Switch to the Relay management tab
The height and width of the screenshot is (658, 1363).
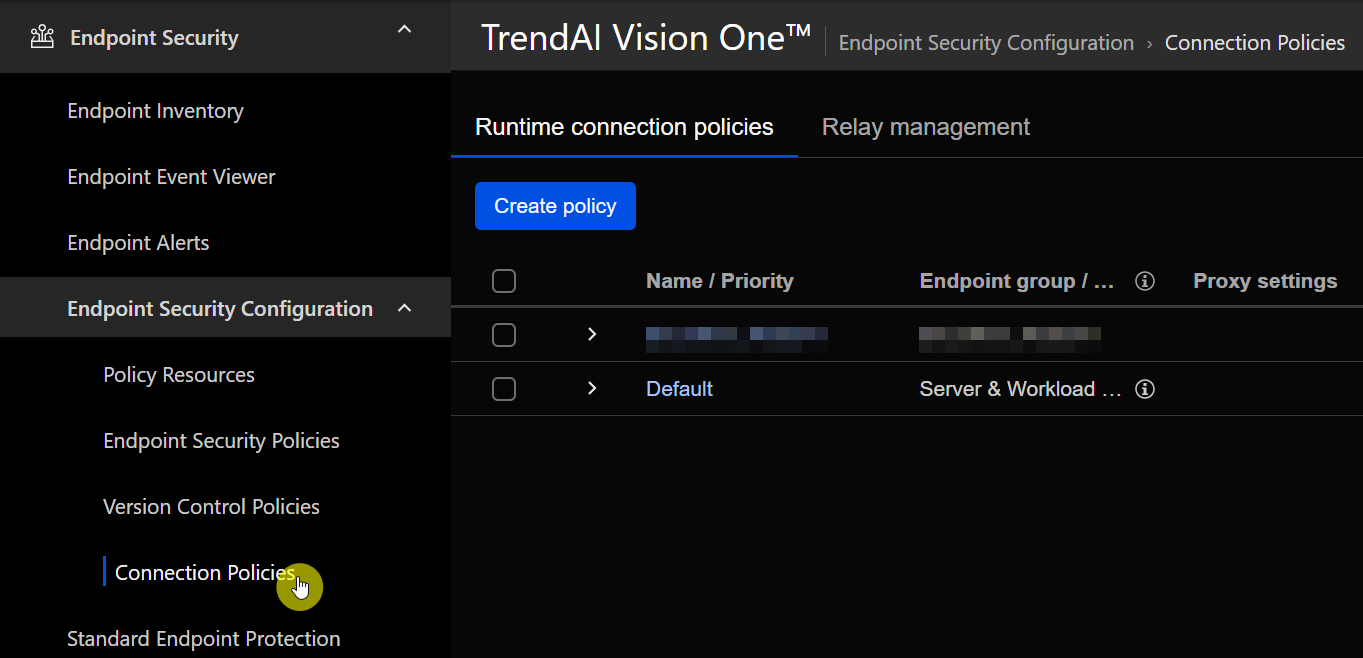point(926,127)
